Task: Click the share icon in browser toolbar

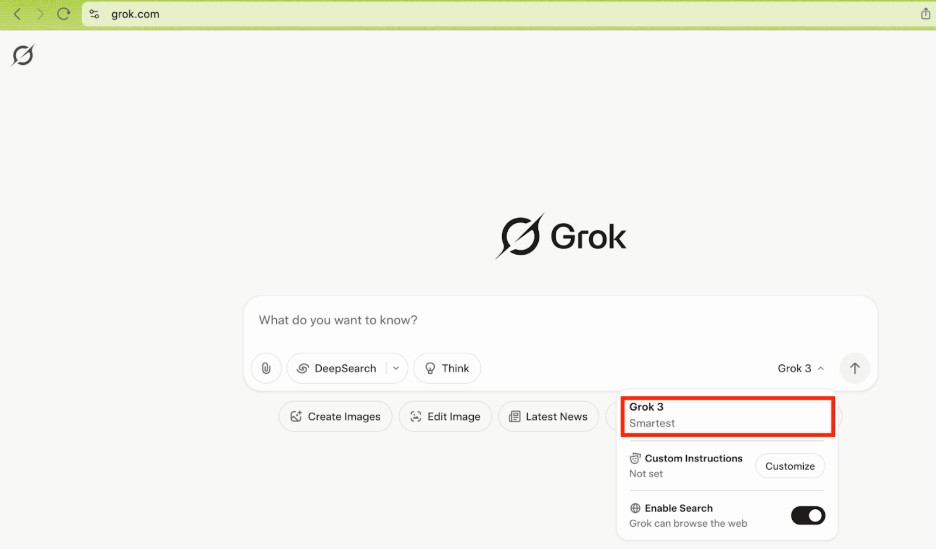Action: tap(925, 14)
